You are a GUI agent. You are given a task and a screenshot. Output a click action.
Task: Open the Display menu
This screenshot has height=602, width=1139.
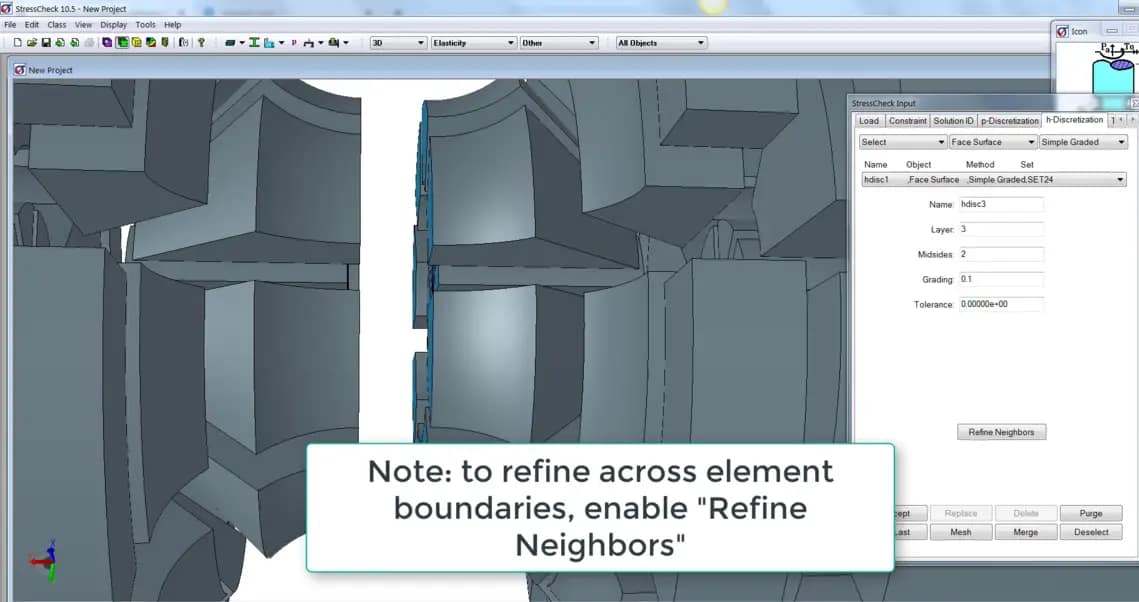click(x=113, y=24)
